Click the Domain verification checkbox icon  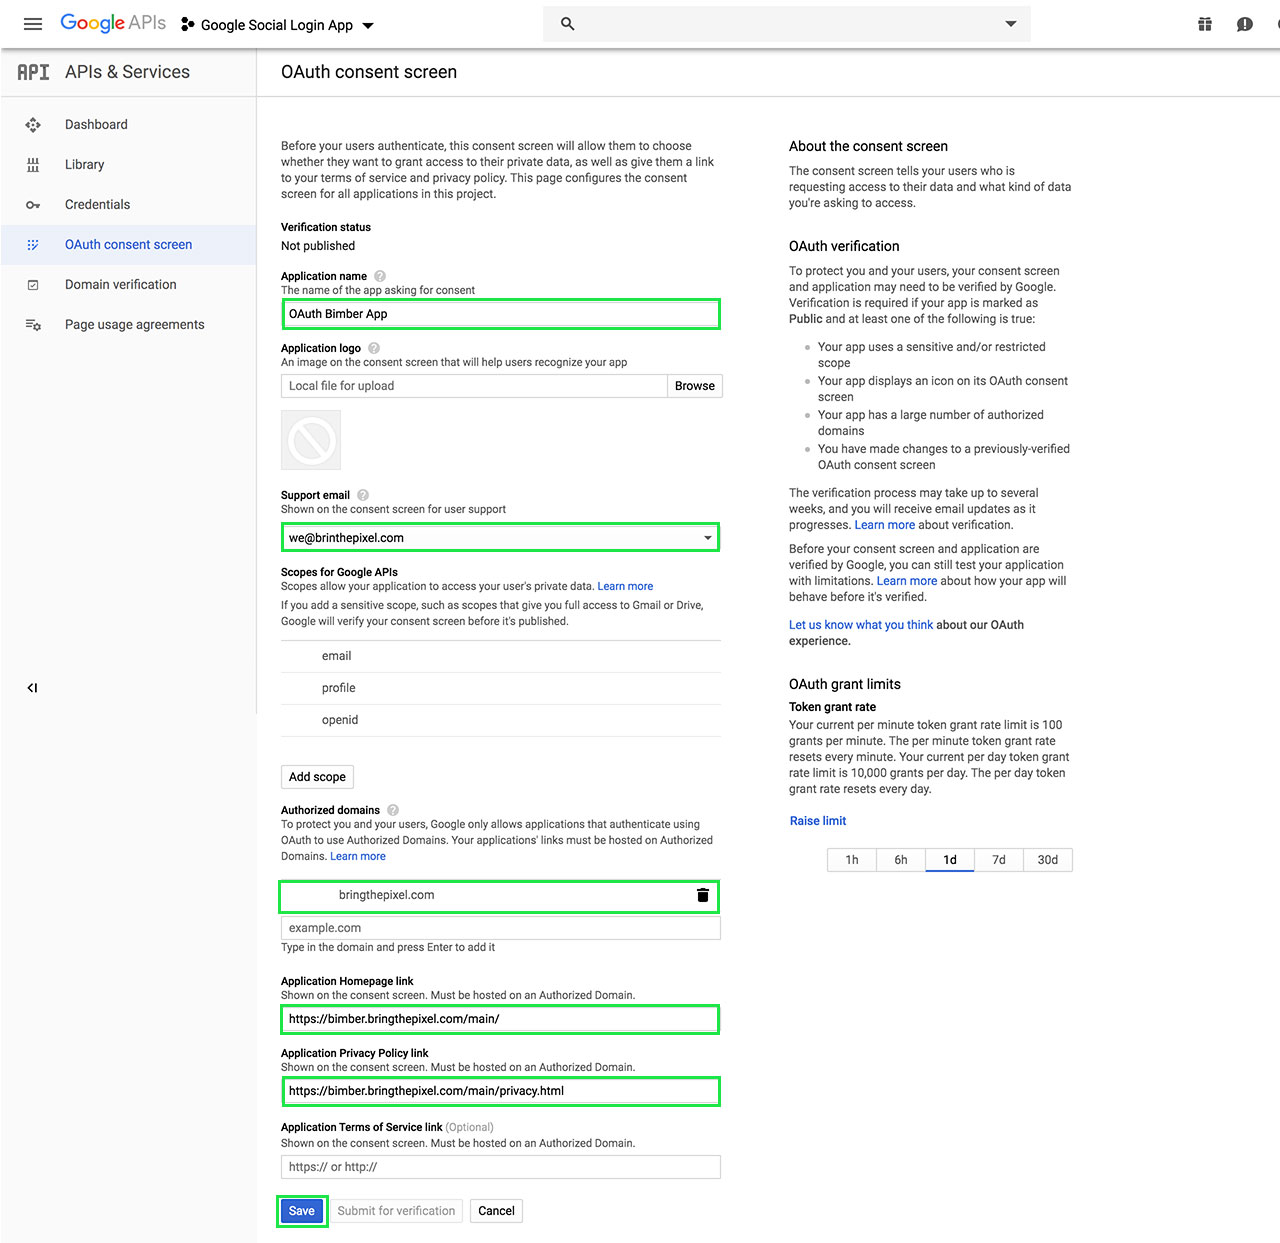(33, 285)
